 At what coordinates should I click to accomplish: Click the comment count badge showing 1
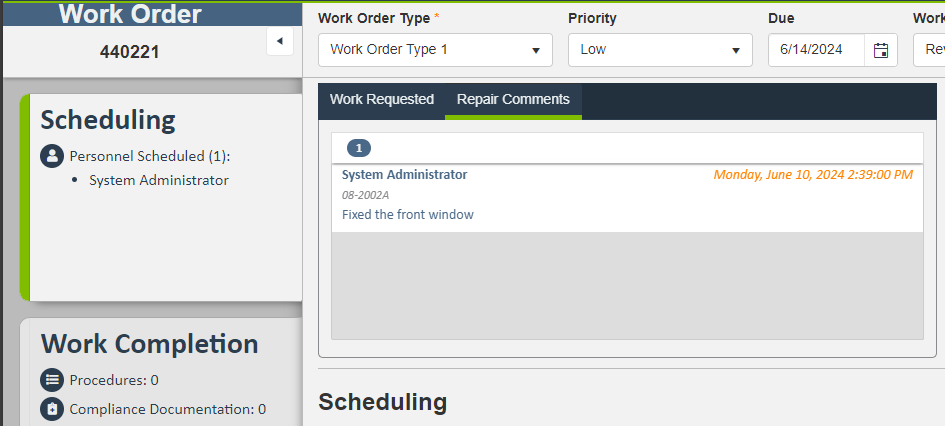click(359, 148)
